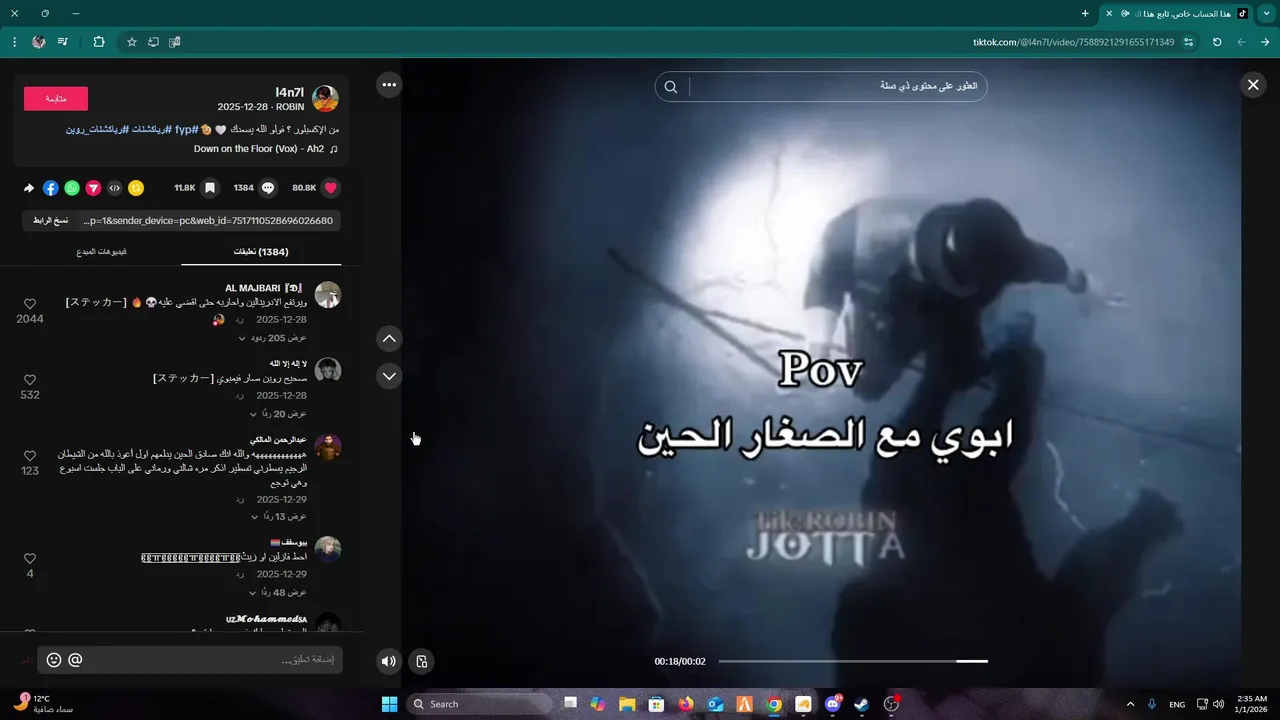Go to previous video with up arrow
Screen dimensions: 1280x720
point(390,339)
